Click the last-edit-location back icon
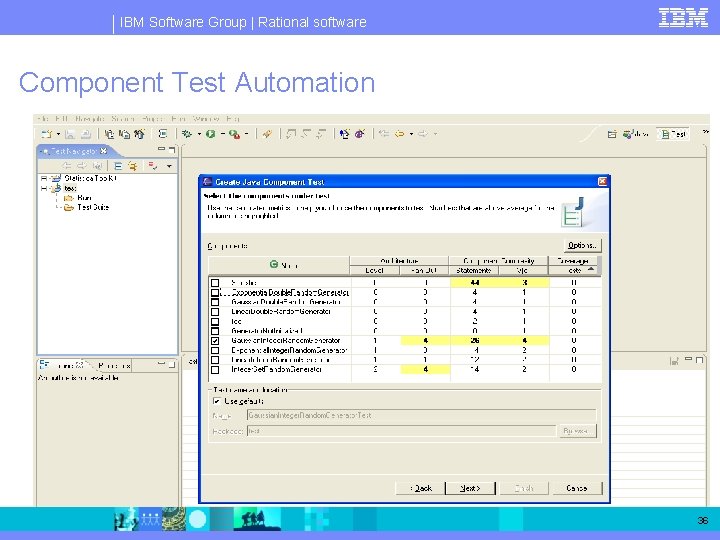 click(x=384, y=134)
